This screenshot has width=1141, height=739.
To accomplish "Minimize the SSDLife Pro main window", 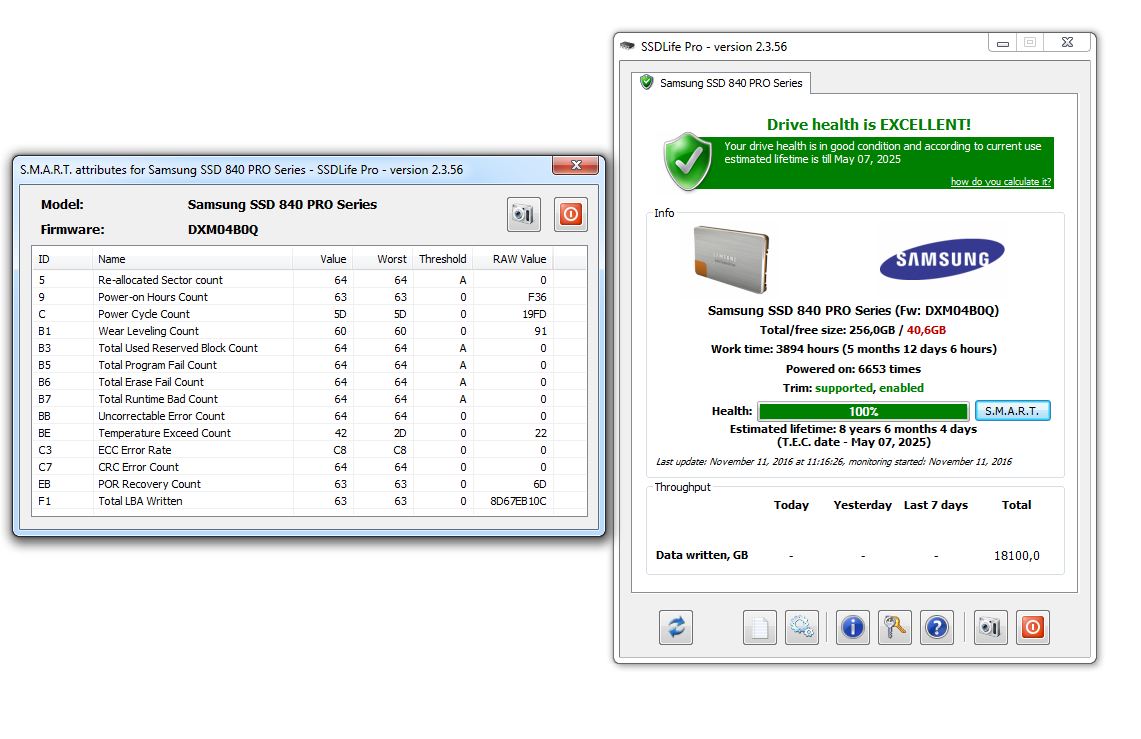I will click(1003, 43).
